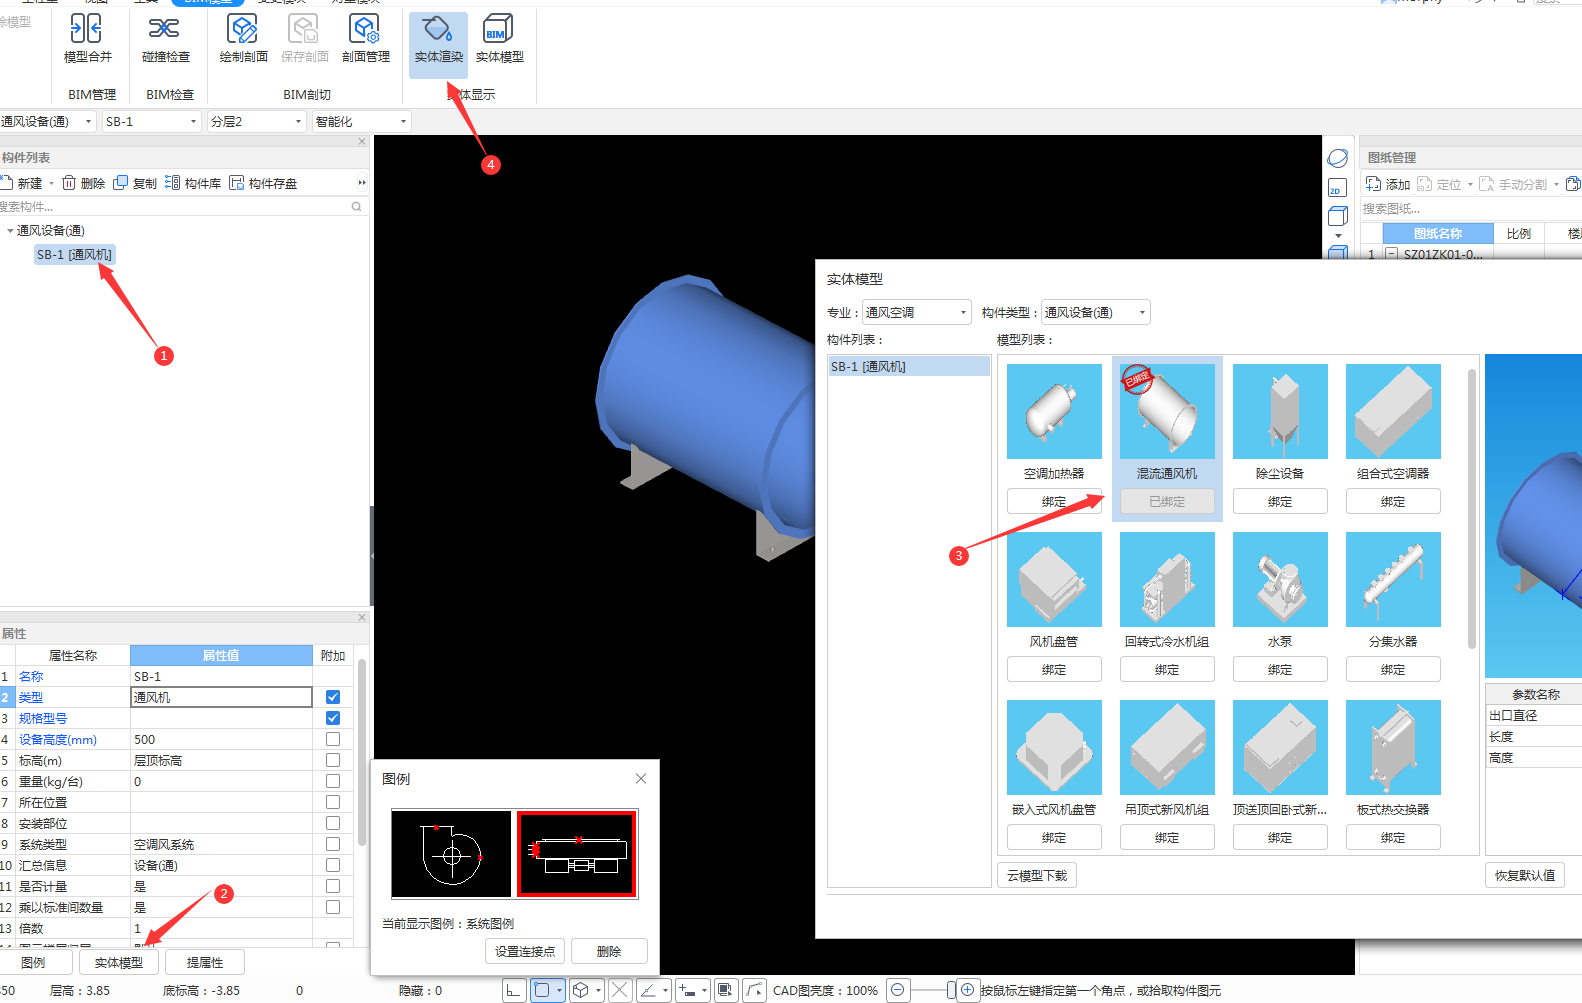Viewport: 1582px width, 1003px height.
Task: Enable 附加 checkbox for 所在位置 row
Action: 333,802
